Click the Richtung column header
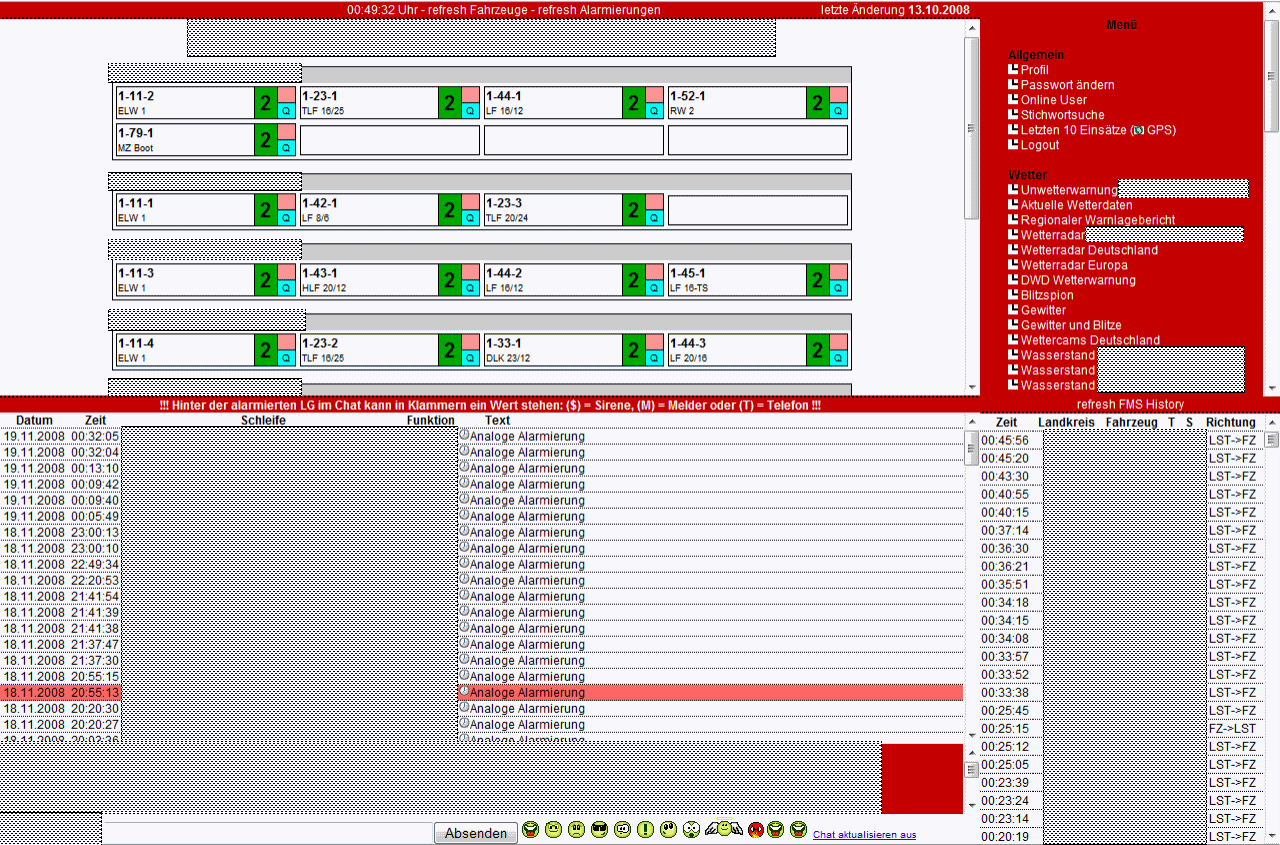 (1230, 423)
